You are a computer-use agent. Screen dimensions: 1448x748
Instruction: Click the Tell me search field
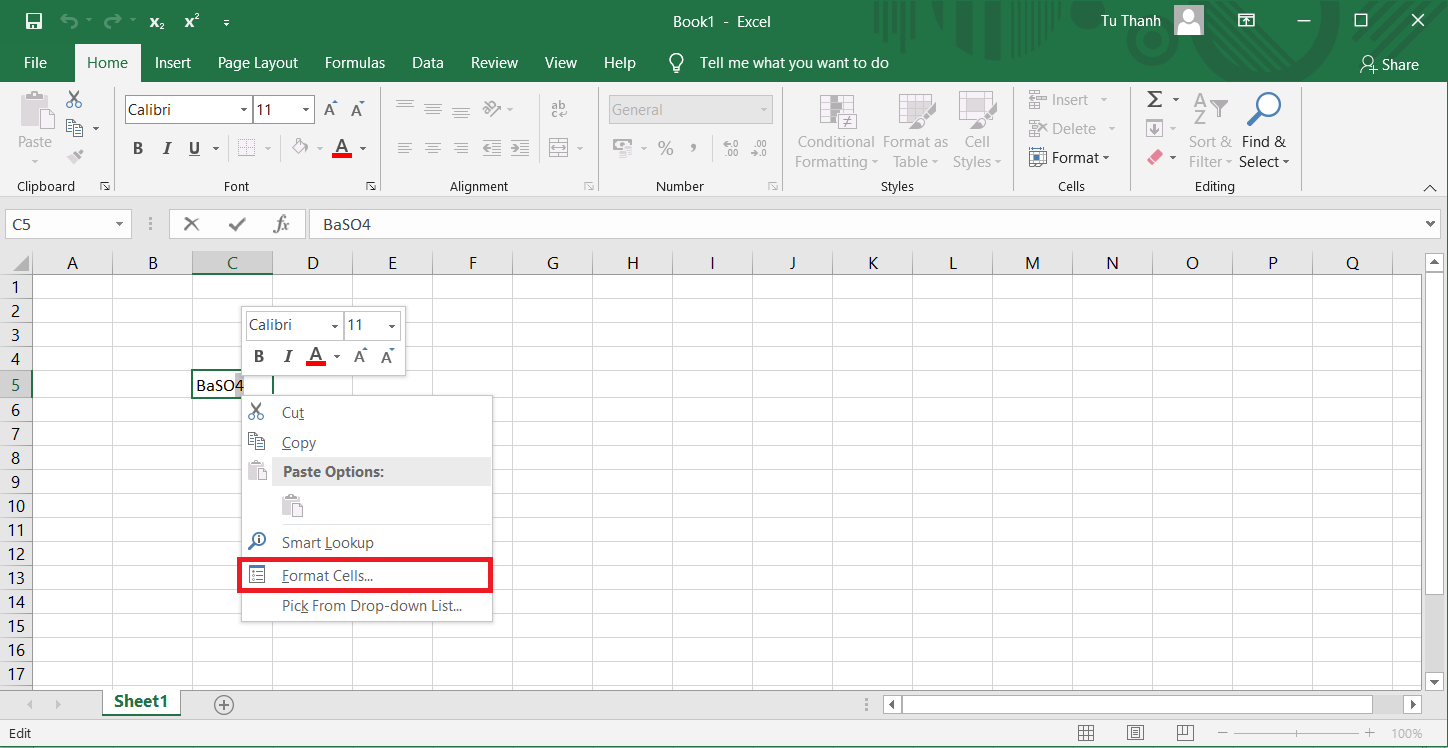coord(793,63)
